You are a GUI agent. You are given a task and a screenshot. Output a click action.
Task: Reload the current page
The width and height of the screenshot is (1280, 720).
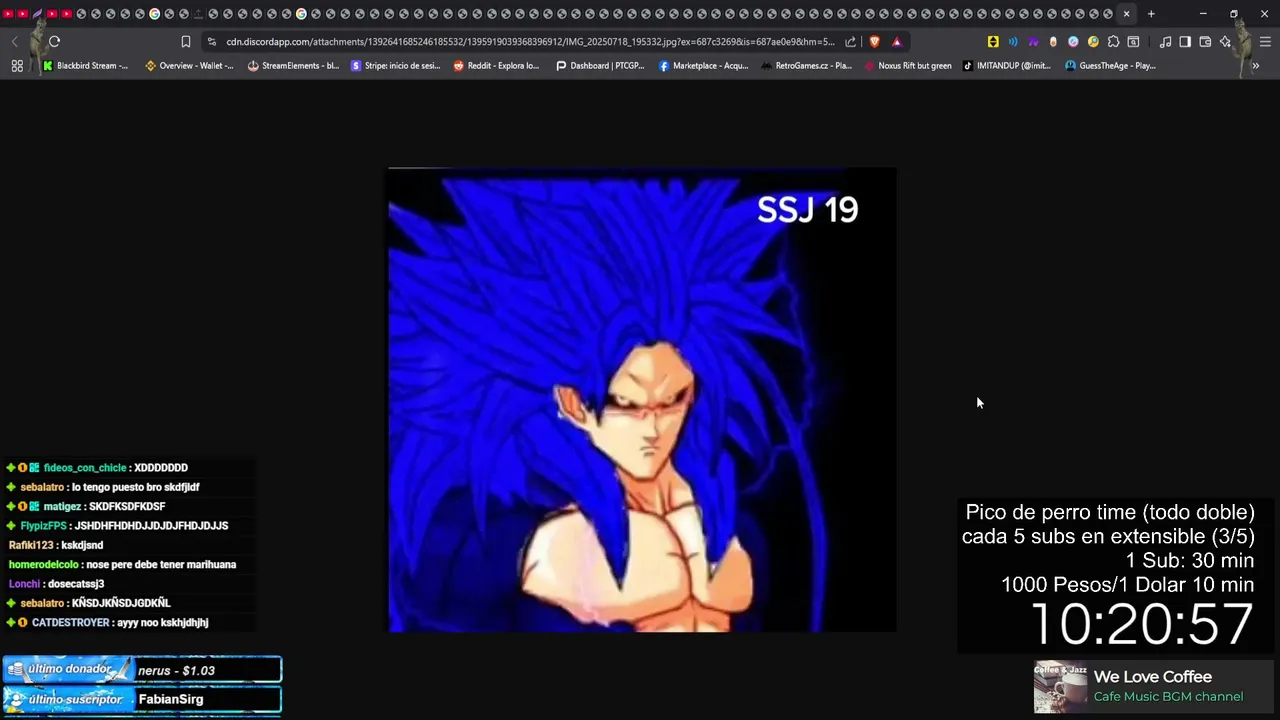(x=54, y=42)
